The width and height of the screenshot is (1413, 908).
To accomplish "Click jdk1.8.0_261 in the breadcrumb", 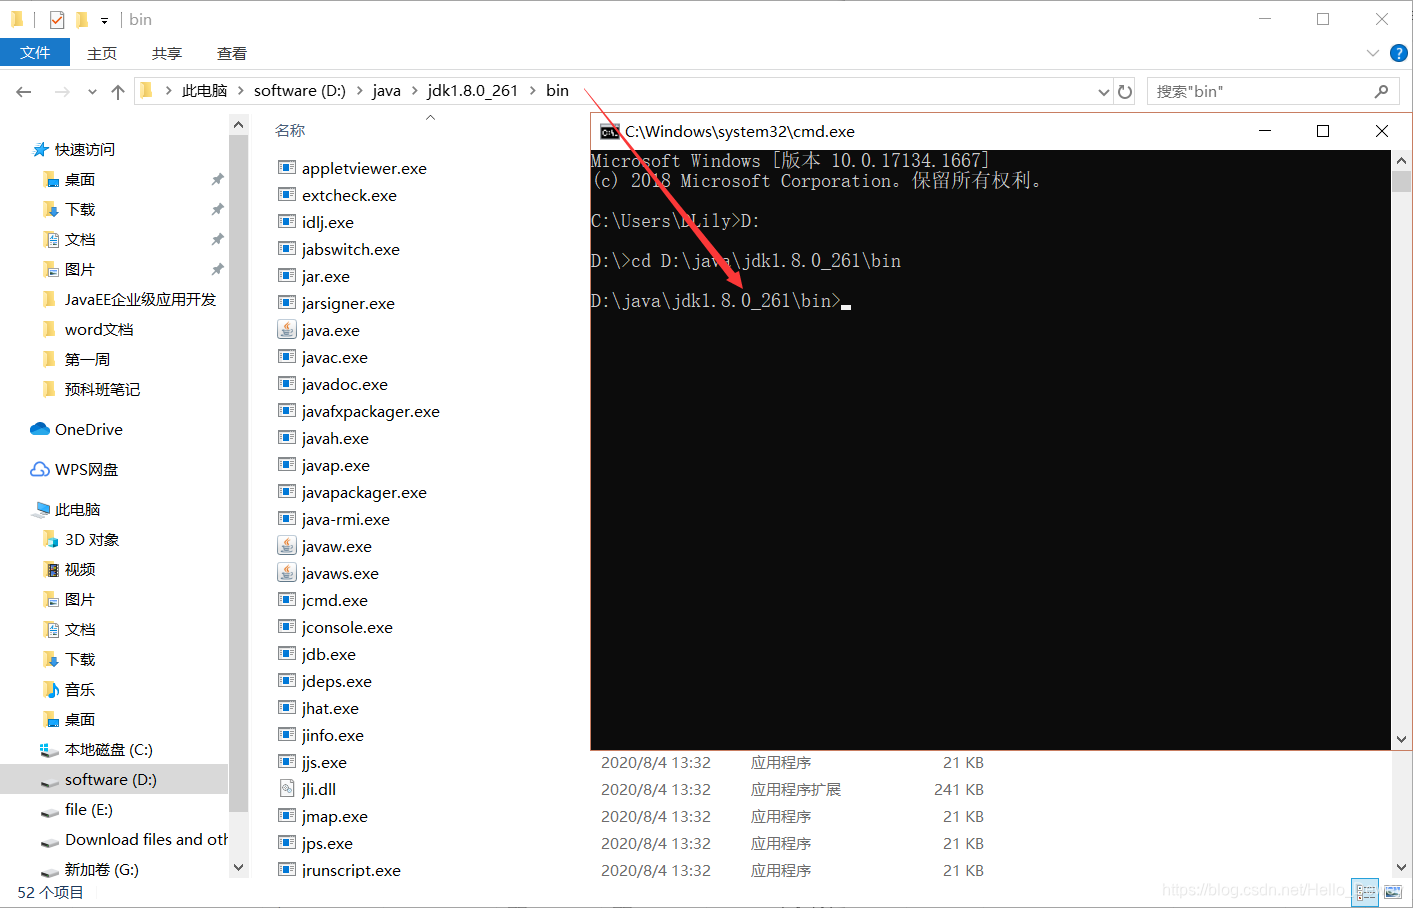I will [x=473, y=91].
